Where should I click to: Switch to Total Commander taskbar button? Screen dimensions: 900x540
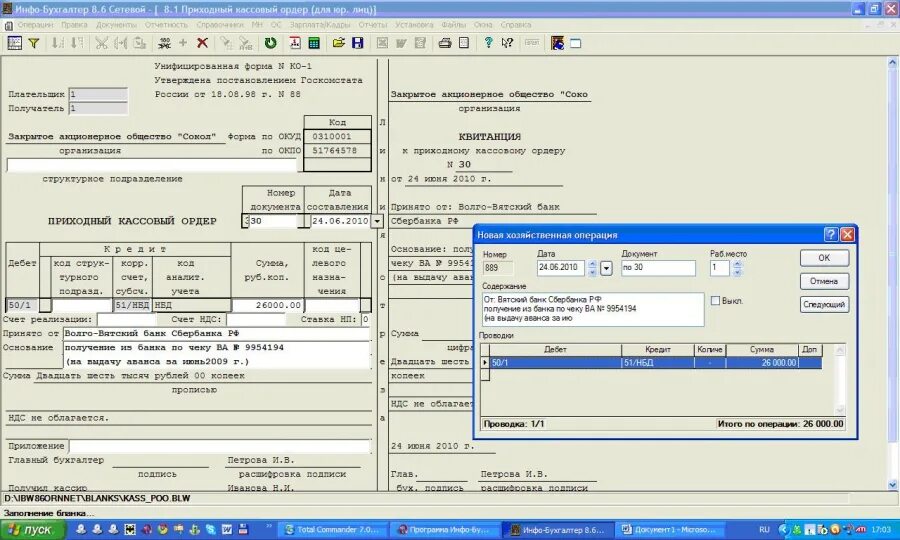(x=333, y=530)
